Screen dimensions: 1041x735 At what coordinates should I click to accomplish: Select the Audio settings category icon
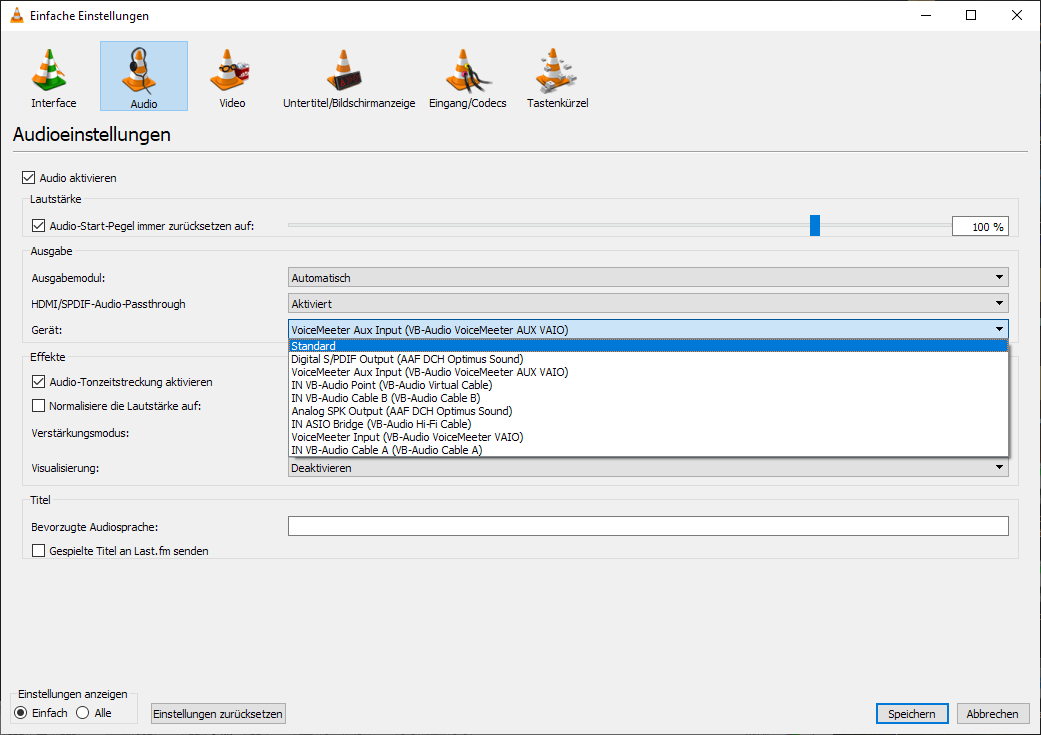tap(143, 76)
